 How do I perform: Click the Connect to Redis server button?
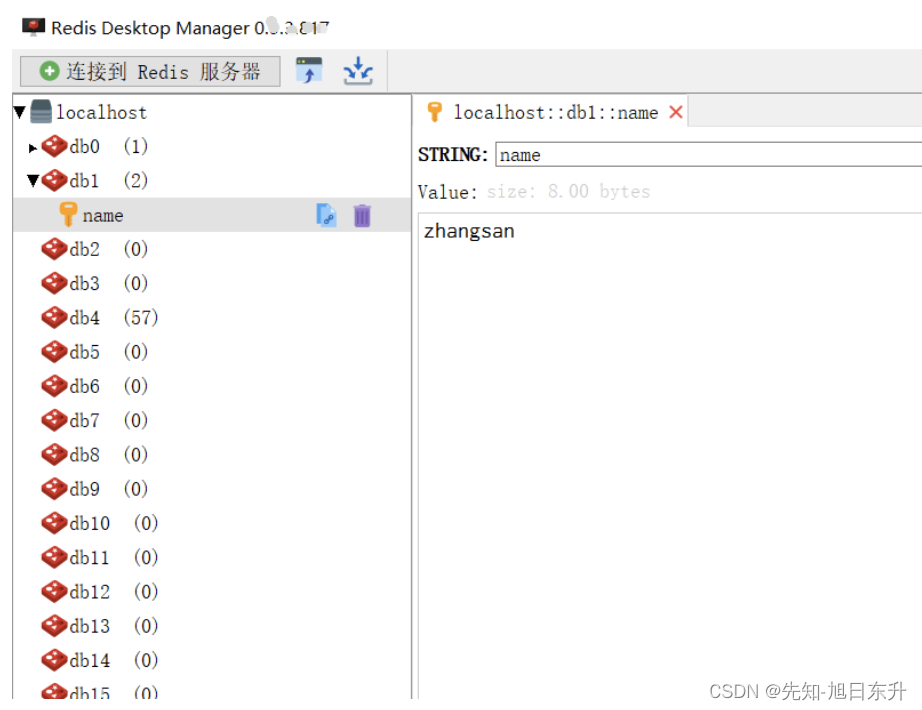pos(150,72)
